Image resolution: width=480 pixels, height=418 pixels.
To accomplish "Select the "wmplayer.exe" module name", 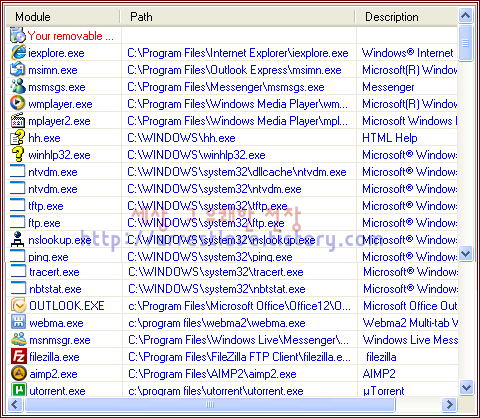I will pyautogui.click(x=60, y=104).
